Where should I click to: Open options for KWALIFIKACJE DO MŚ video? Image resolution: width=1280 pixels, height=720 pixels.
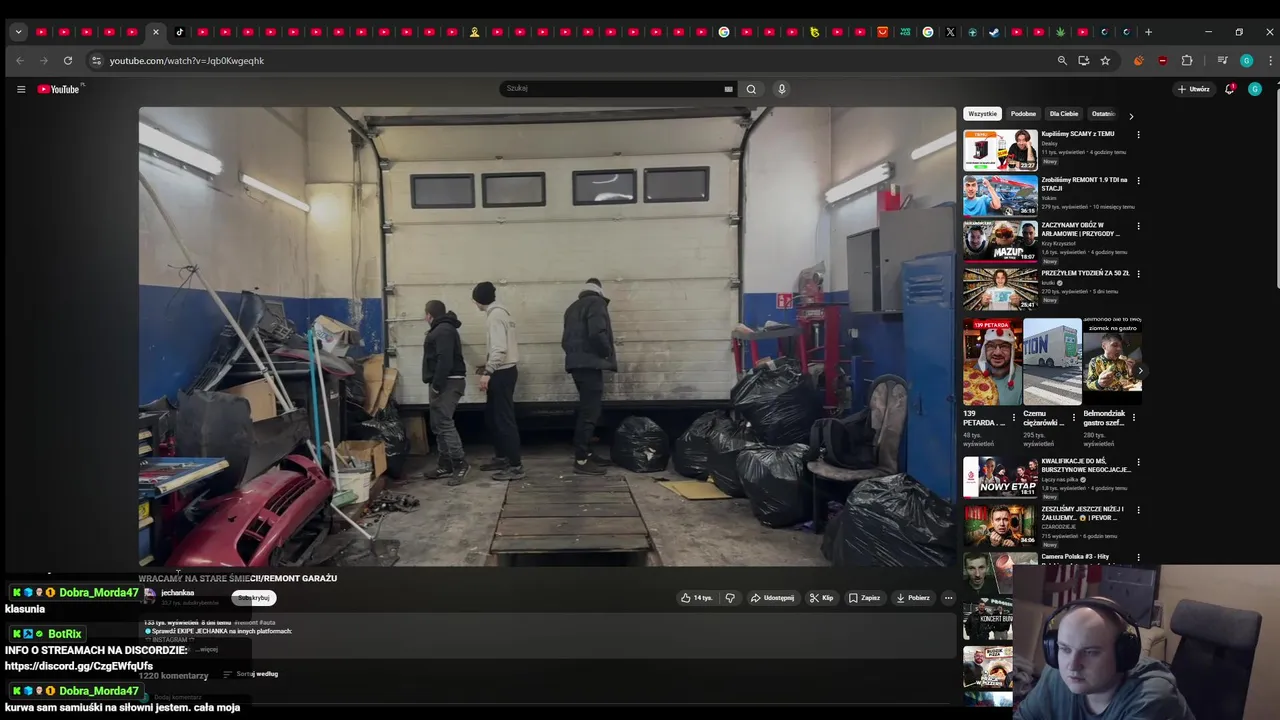[1138, 462]
